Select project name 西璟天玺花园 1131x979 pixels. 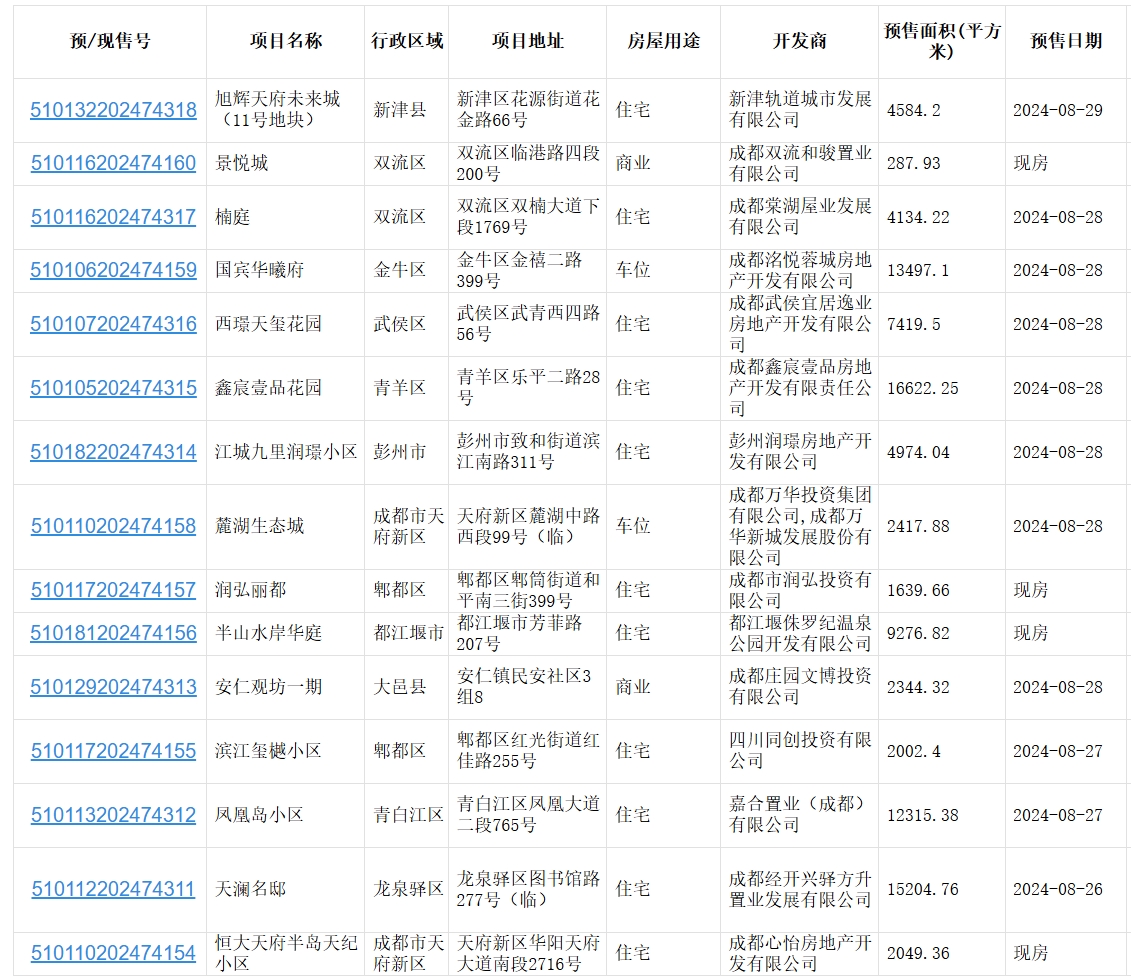pyautogui.click(x=268, y=324)
